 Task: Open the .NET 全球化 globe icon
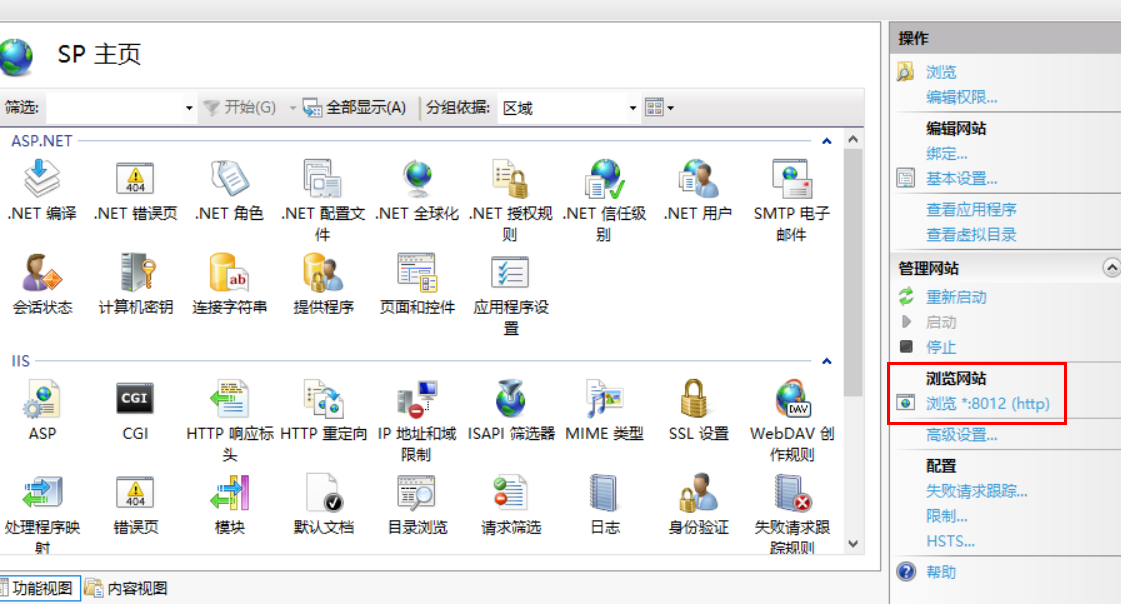417,179
